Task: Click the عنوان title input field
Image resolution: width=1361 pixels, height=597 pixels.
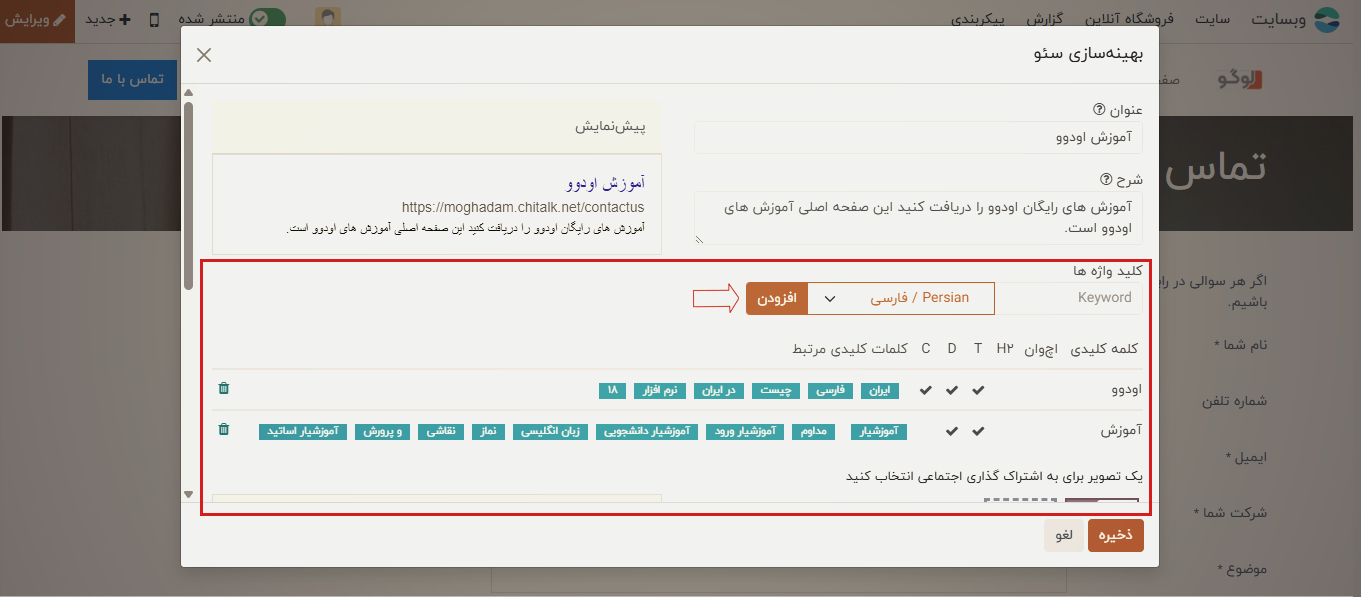Action: 918,137
